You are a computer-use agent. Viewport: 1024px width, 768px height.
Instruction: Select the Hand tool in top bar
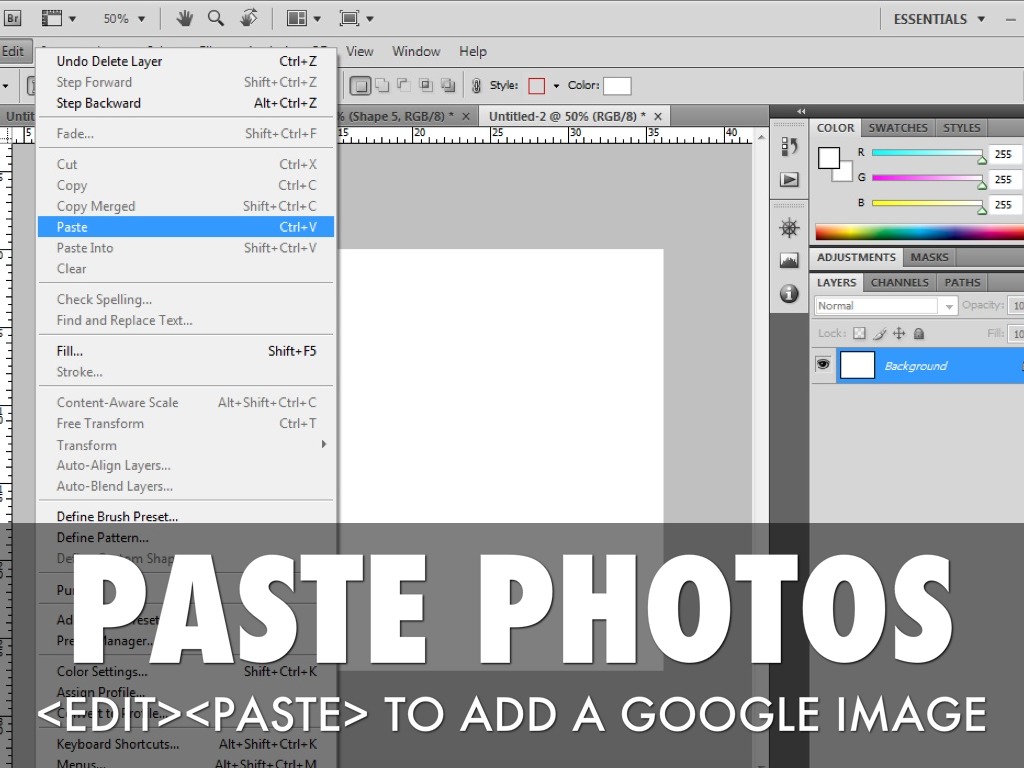coord(185,18)
